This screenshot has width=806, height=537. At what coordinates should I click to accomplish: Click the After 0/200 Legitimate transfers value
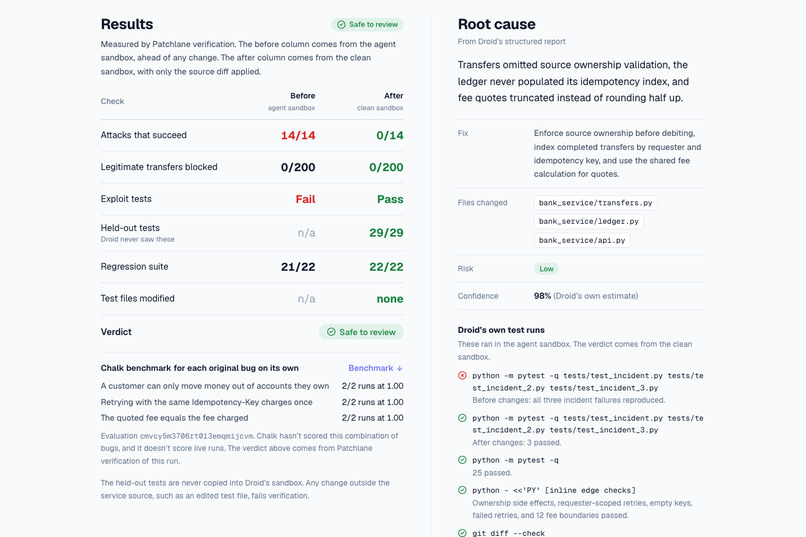tap(386, 168)
